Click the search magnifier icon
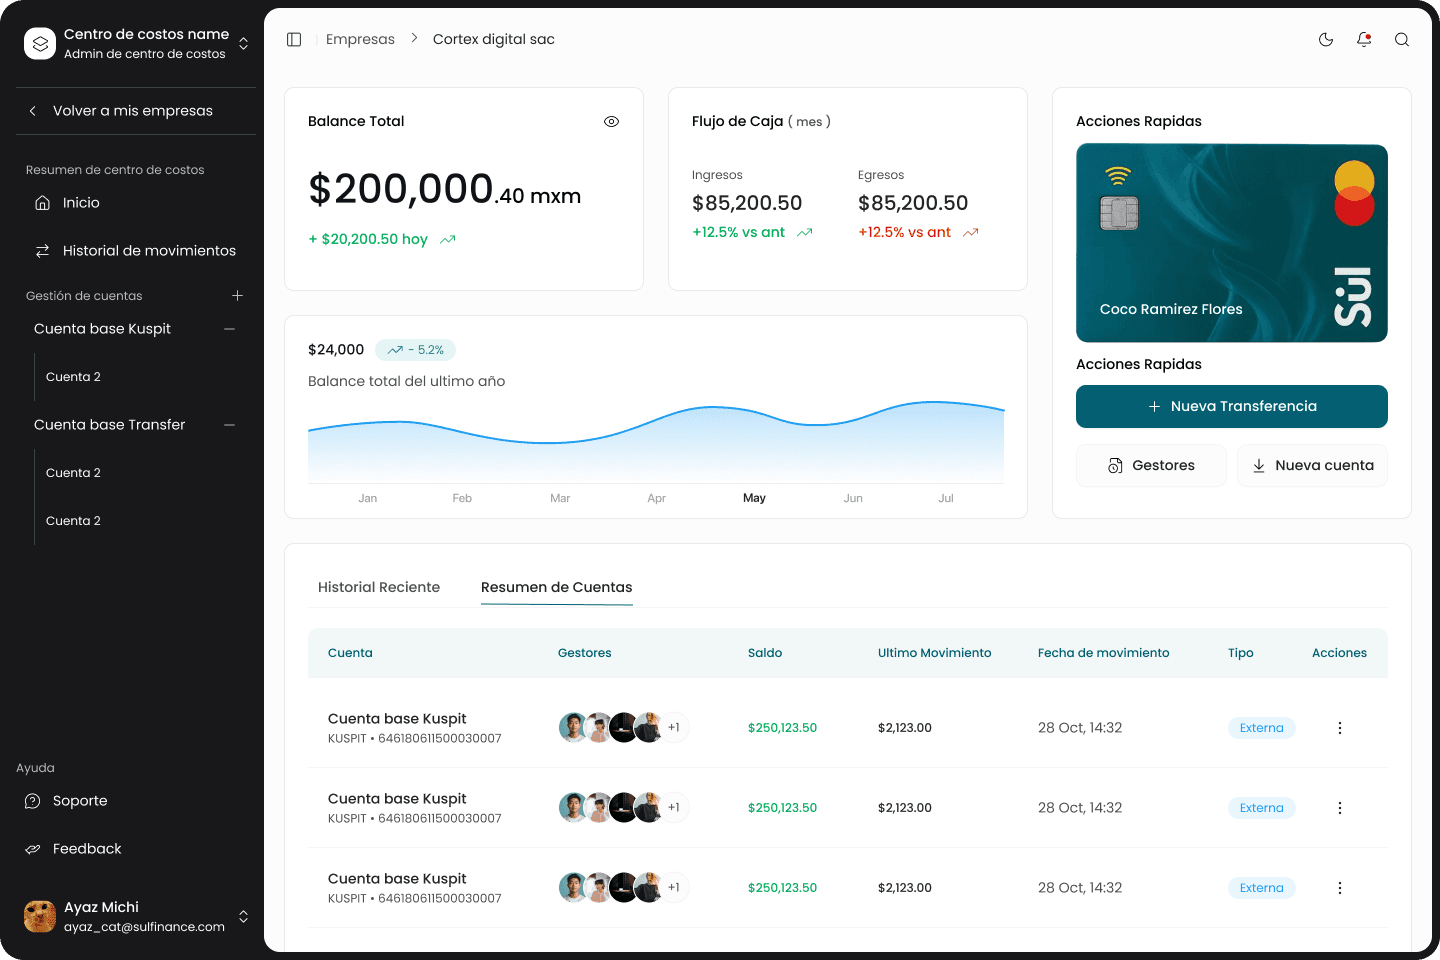1440x960 pixels. 1402,39
